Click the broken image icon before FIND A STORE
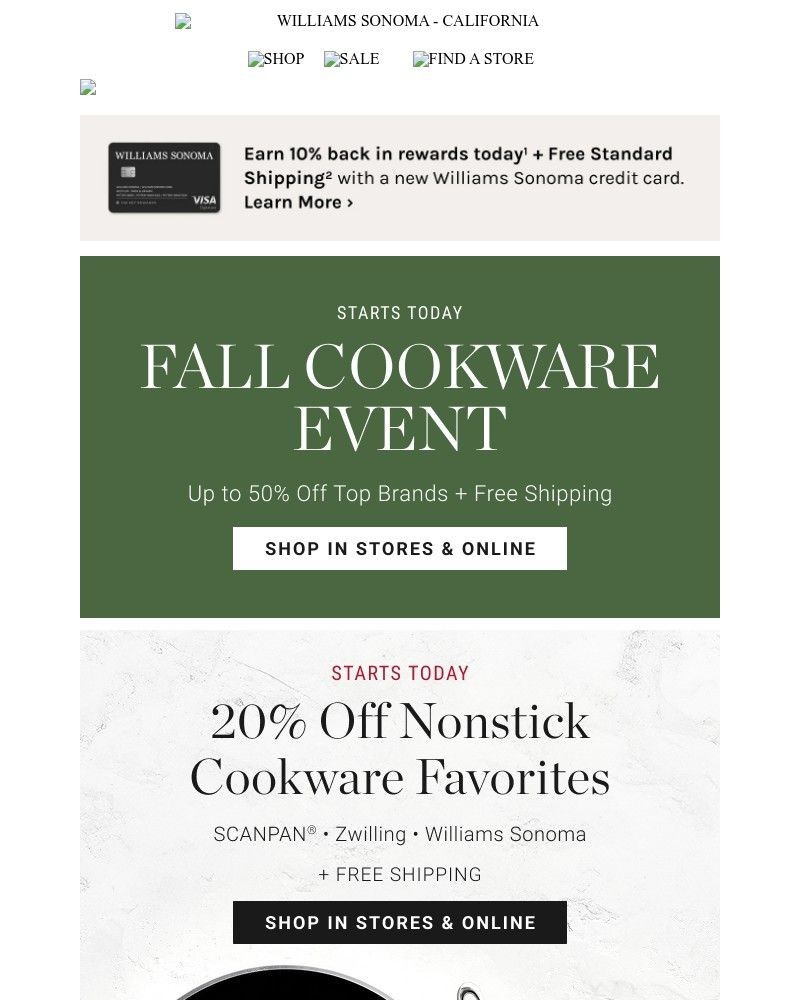Viewport: 800px width, 1000px height. (420, 59)
